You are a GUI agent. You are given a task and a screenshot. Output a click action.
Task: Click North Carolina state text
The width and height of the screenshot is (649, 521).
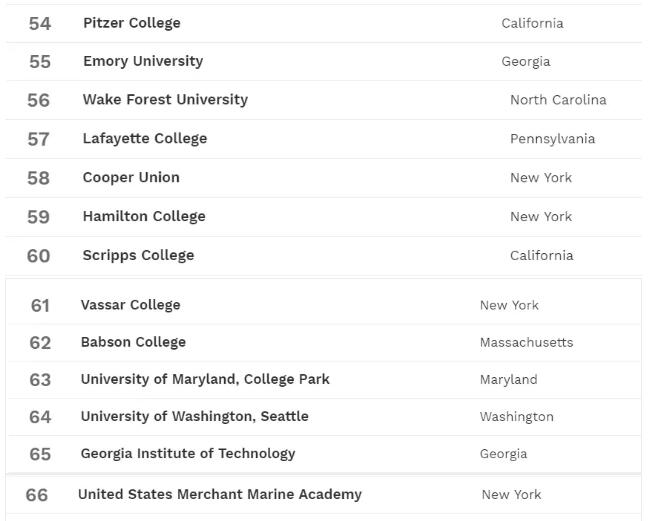coord(558,100)
